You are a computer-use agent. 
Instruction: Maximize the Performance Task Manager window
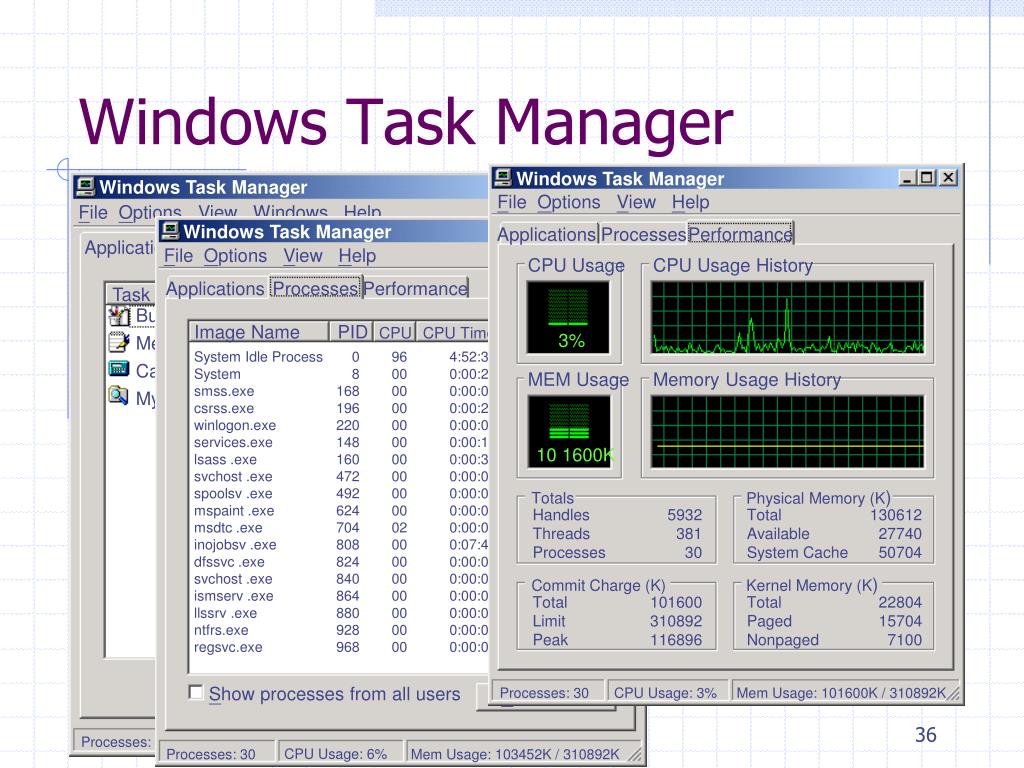[x=927, y=178]
